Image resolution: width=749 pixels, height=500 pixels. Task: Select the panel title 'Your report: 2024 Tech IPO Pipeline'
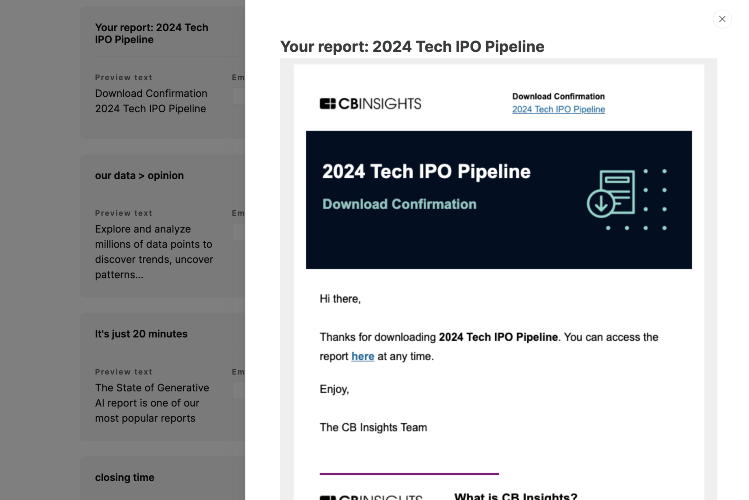(412, 47)
